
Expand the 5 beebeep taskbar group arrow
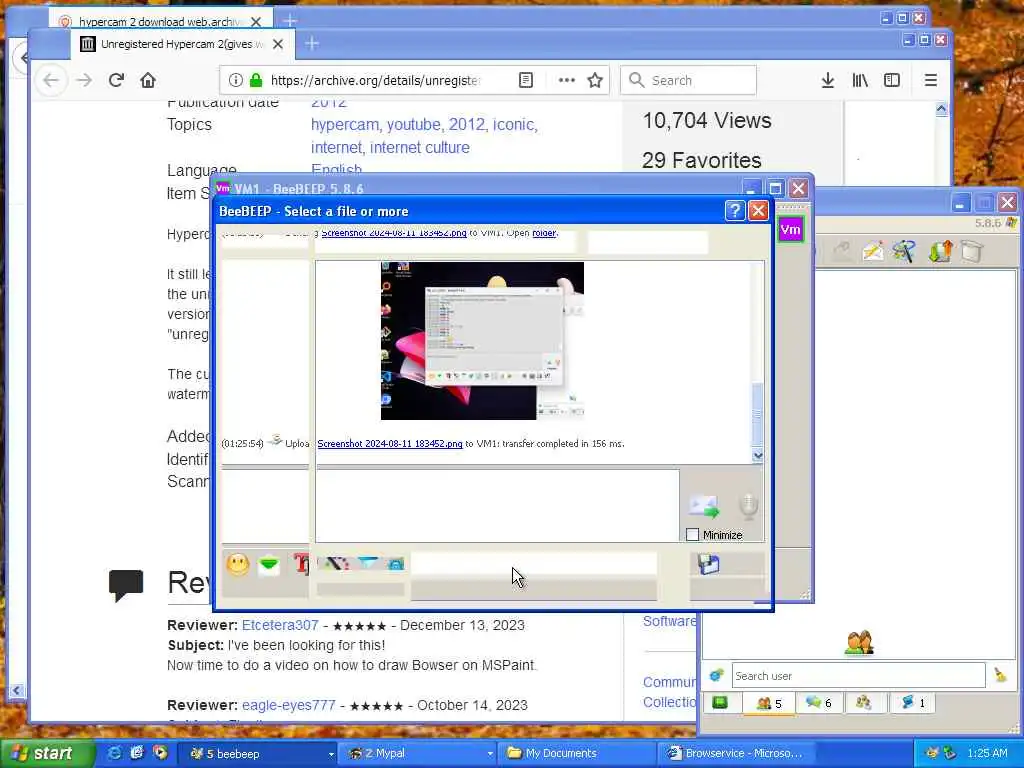[x=331, y=754]
